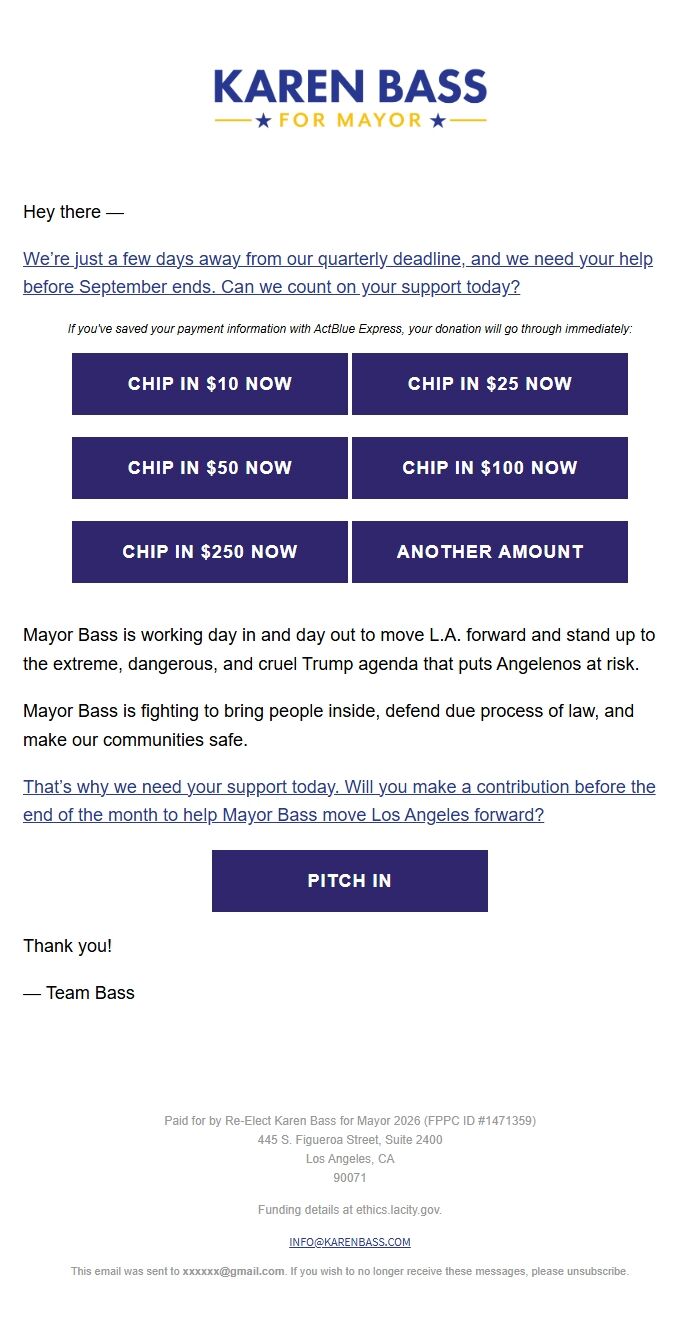The width and height of the screenshot is (700, 1335).
Task: Click the left star in the logo
Action: tap(264, 121)
